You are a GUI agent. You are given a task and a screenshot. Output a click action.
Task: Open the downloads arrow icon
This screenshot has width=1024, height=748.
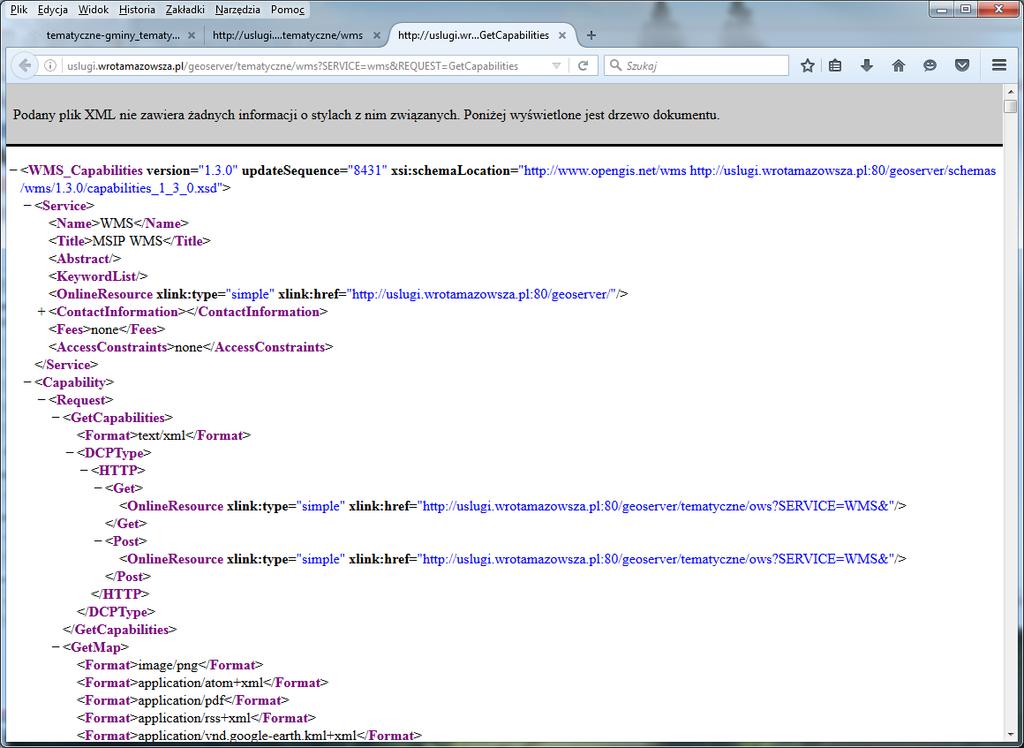coord(867,65)
